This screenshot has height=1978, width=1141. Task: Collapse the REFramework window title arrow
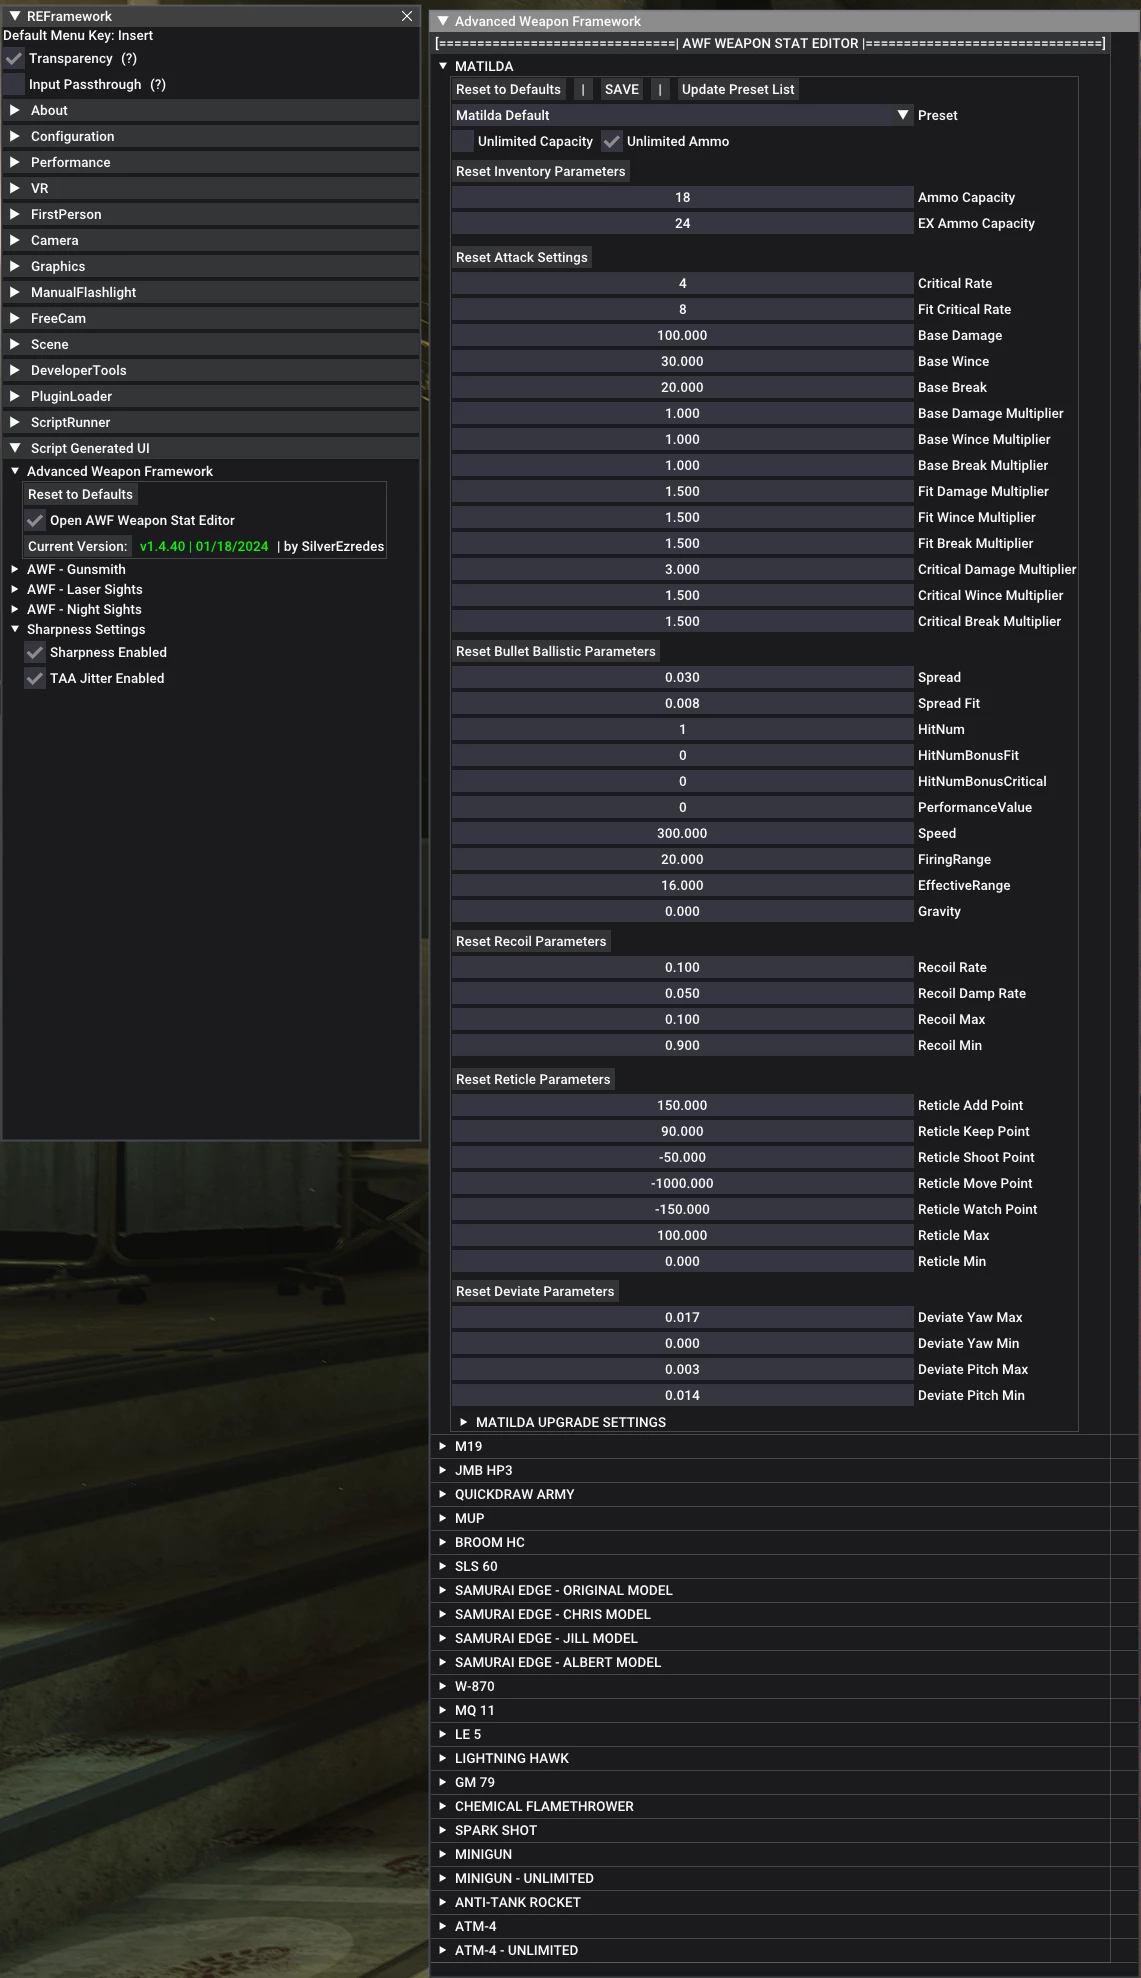(x=15, y=16)
